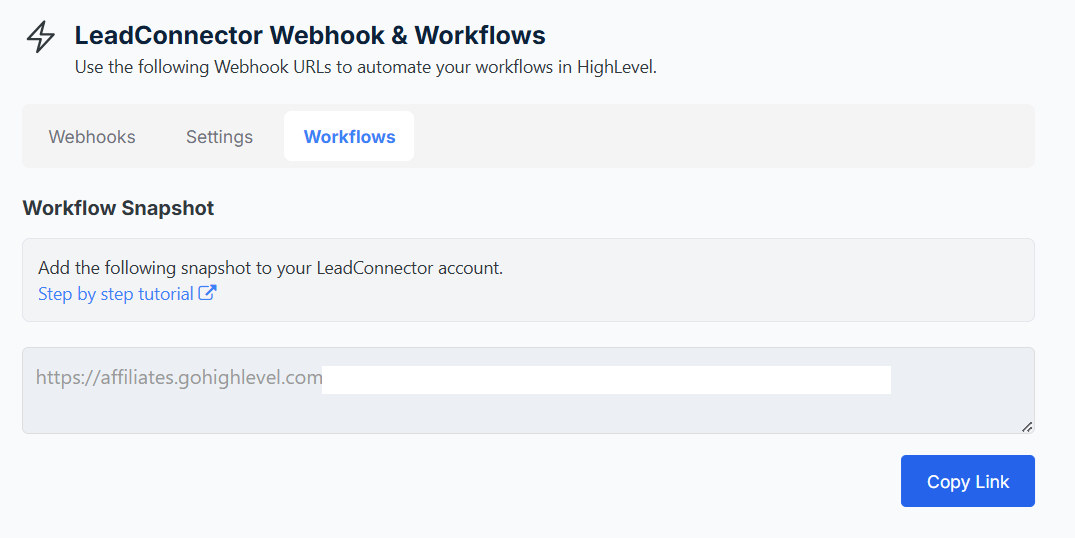This screenshot has width=1075, height=538.
Task: Open the Settings tab
Action: 219,137
